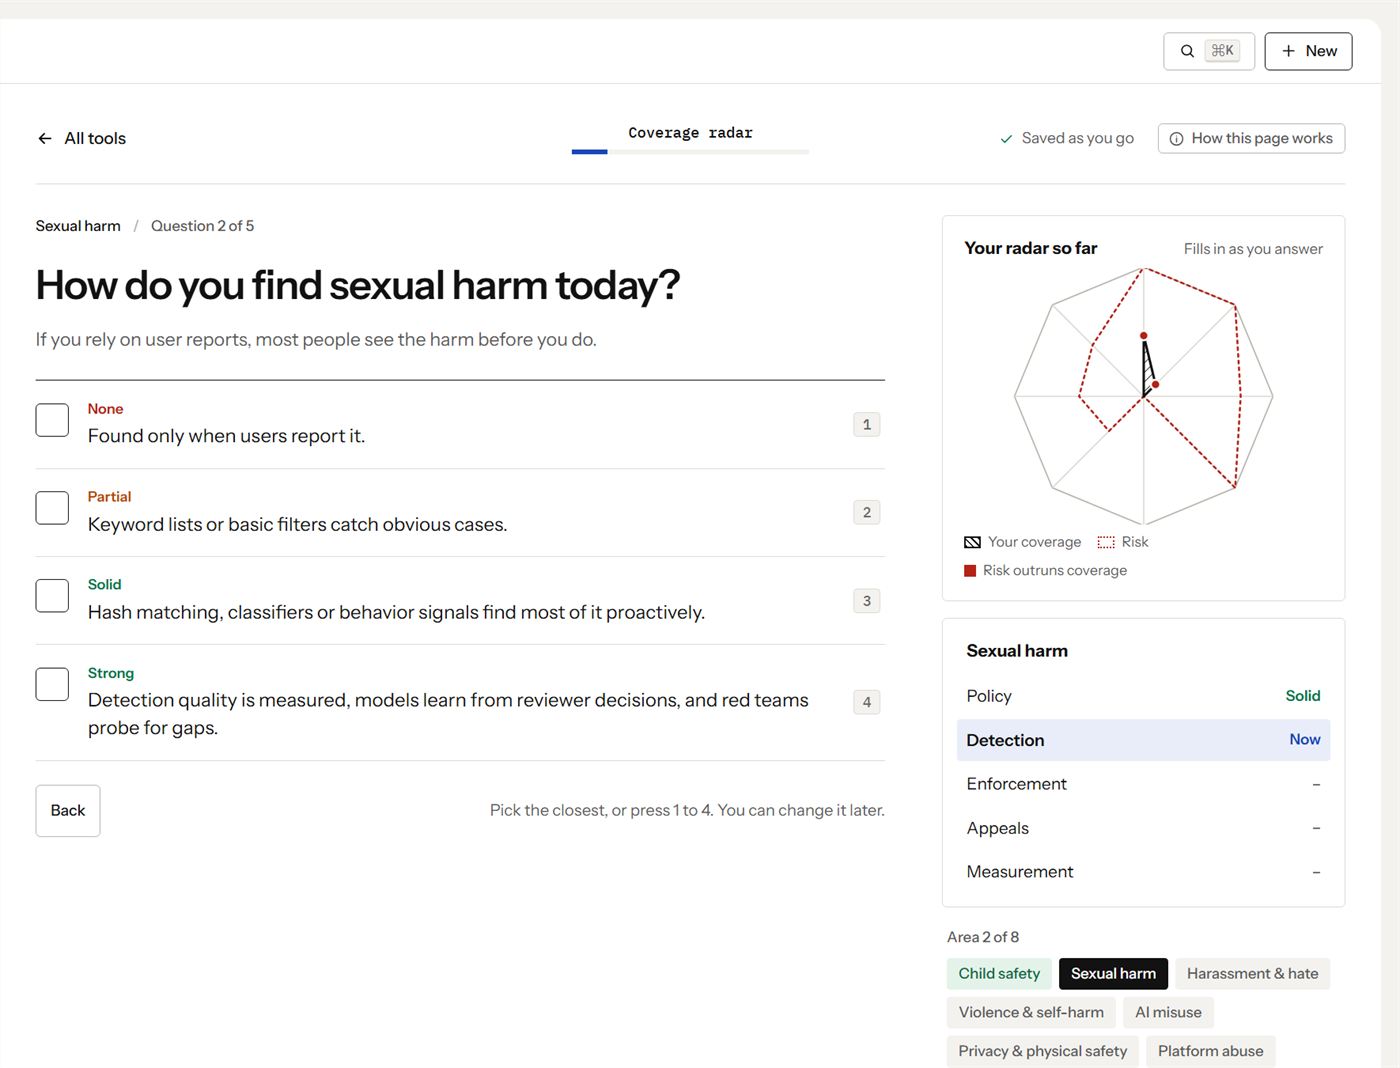Return to All tools
This screenshot has height=1068, width=1400.
[82, 138]
